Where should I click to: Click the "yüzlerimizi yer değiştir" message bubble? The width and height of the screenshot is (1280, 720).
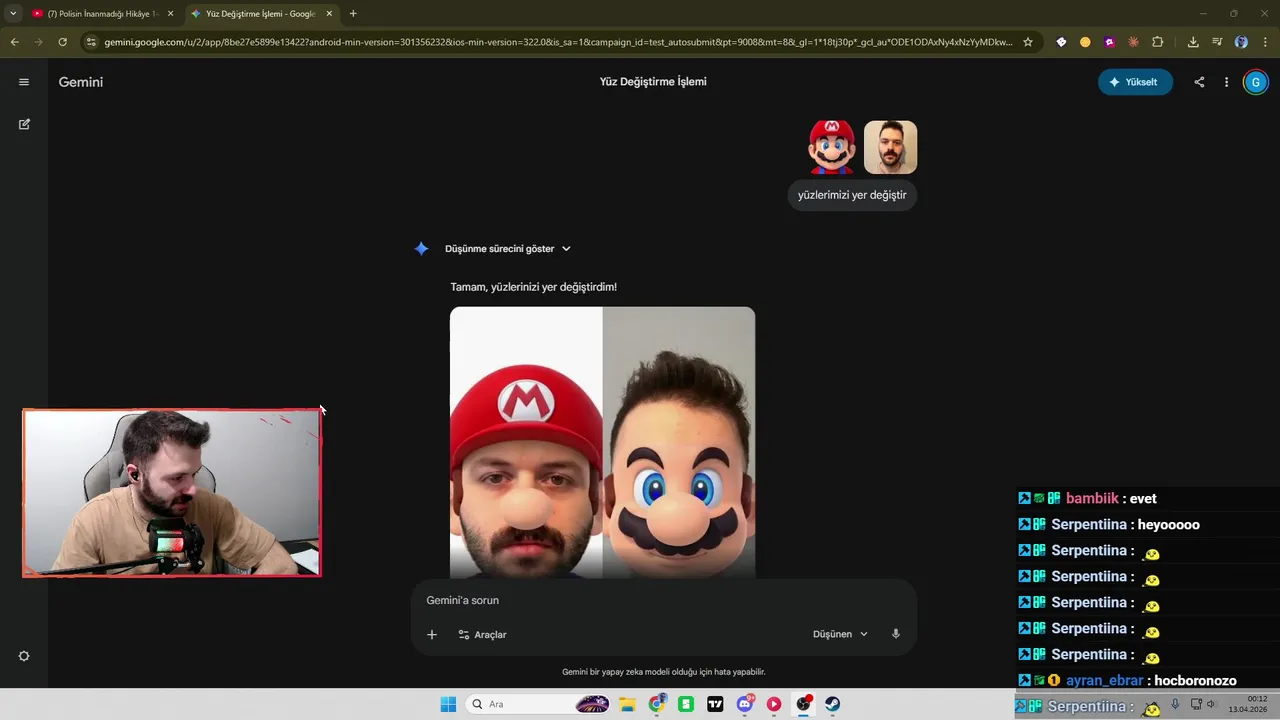tap(852, 195)
